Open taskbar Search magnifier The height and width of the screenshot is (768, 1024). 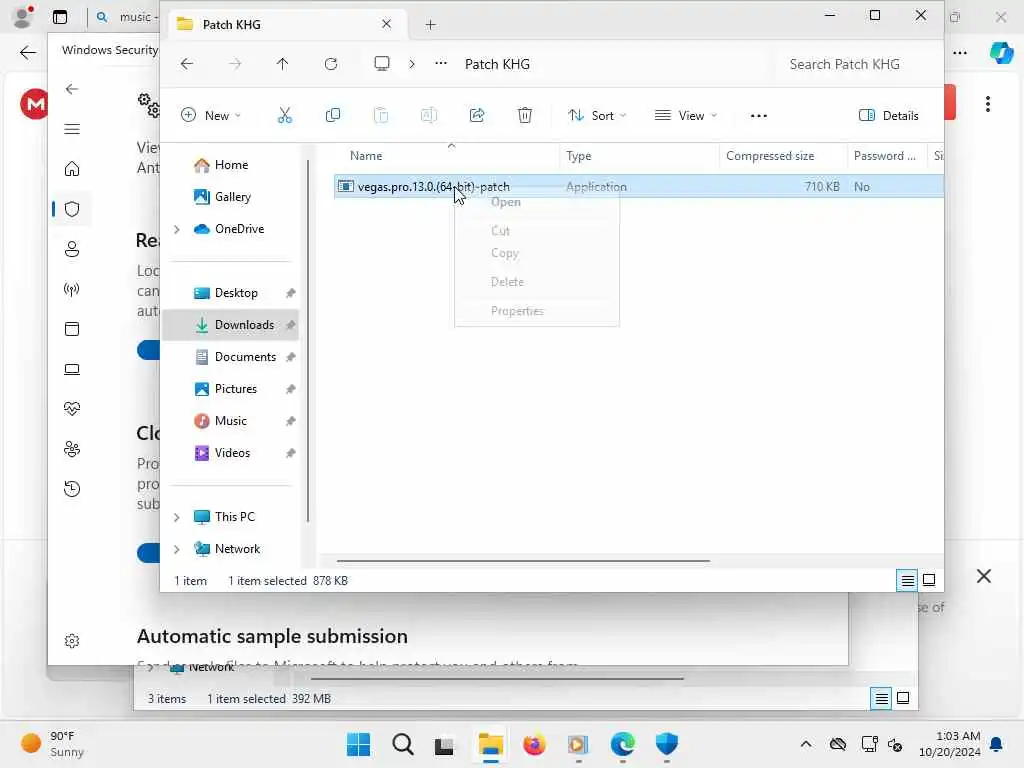click(403, 744)
